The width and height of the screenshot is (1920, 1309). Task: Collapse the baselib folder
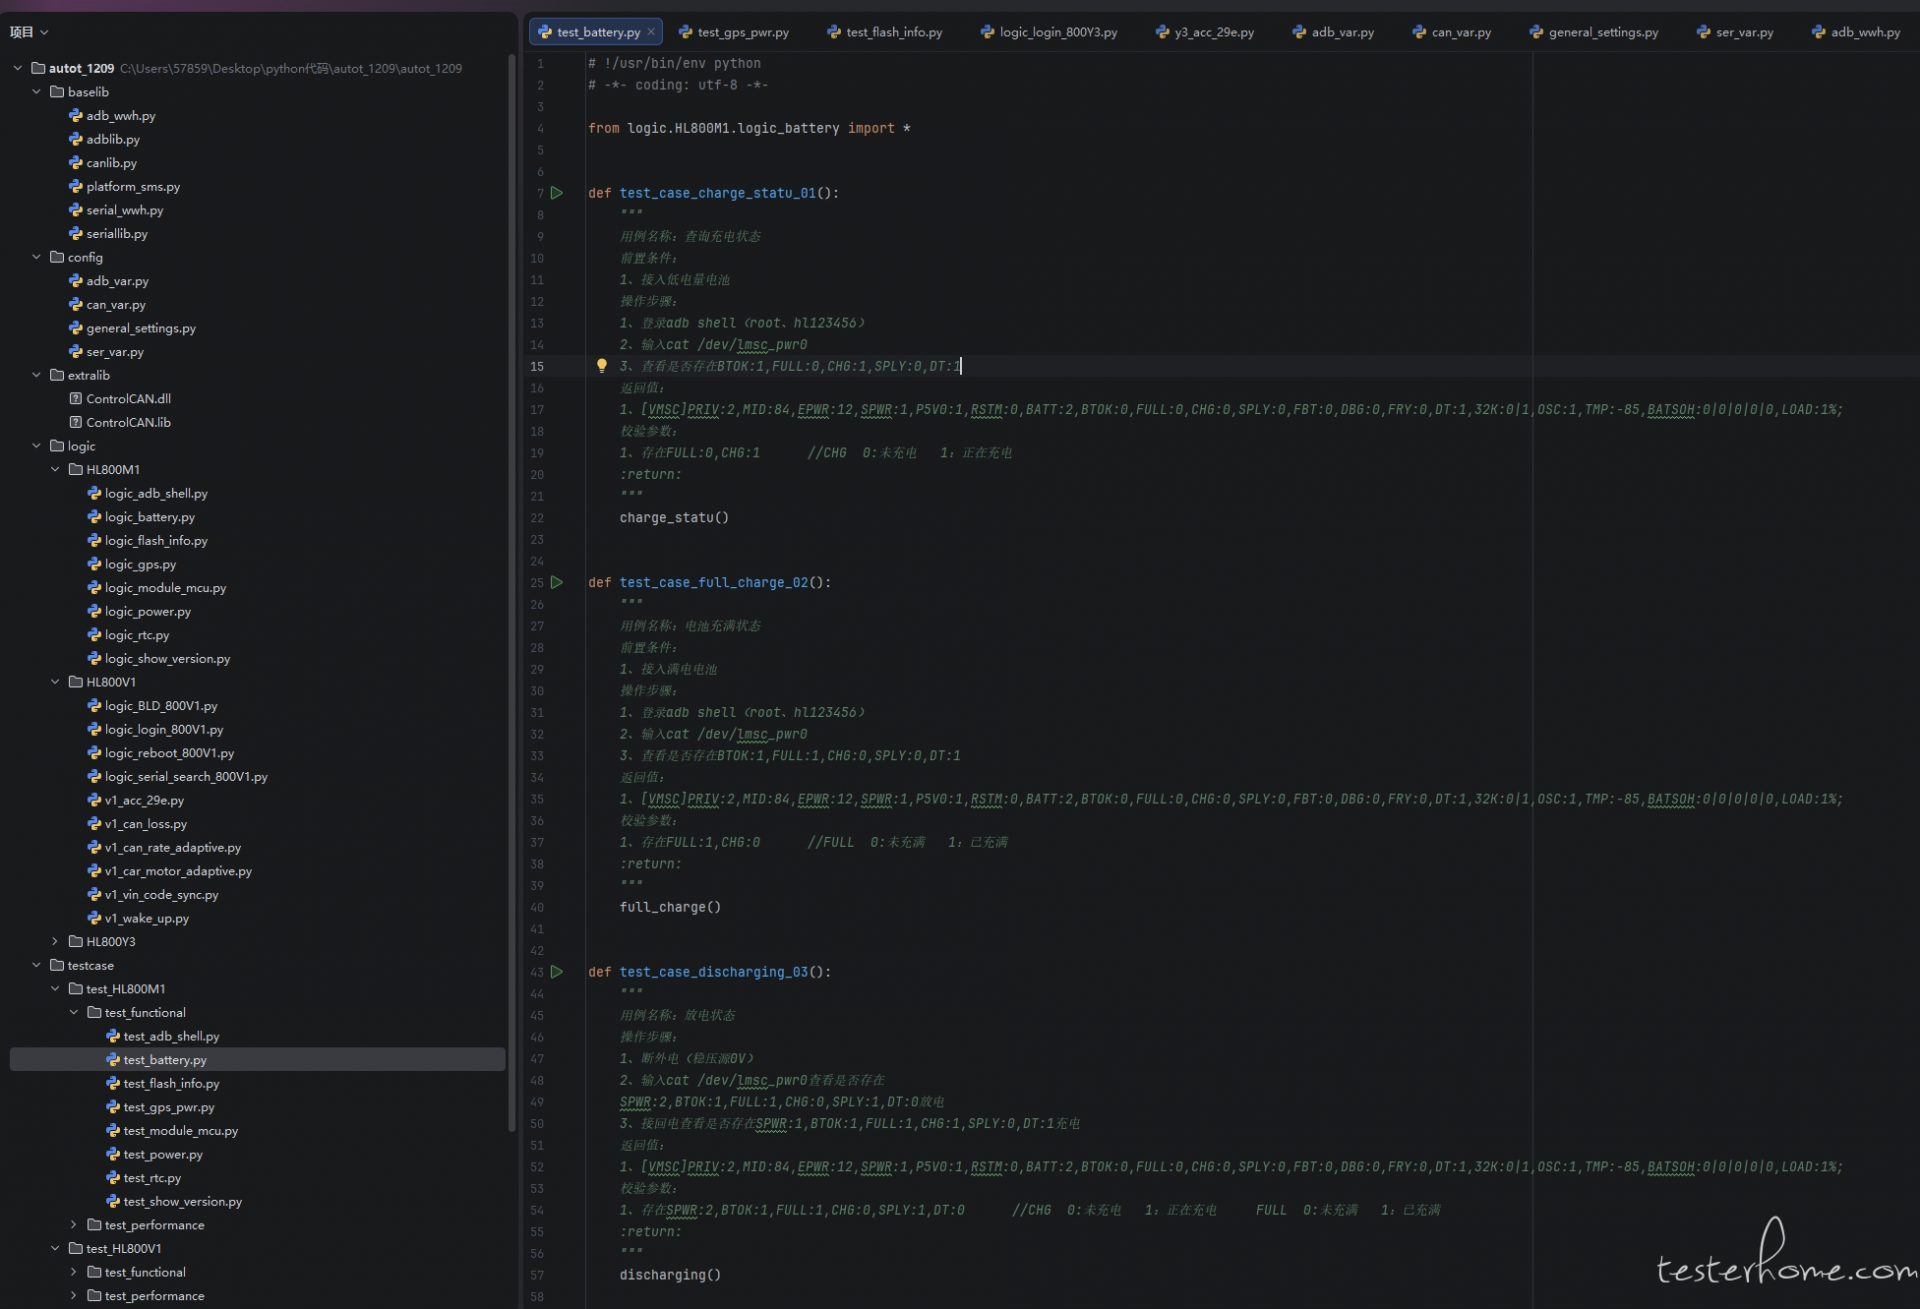(x=37, y=92)
